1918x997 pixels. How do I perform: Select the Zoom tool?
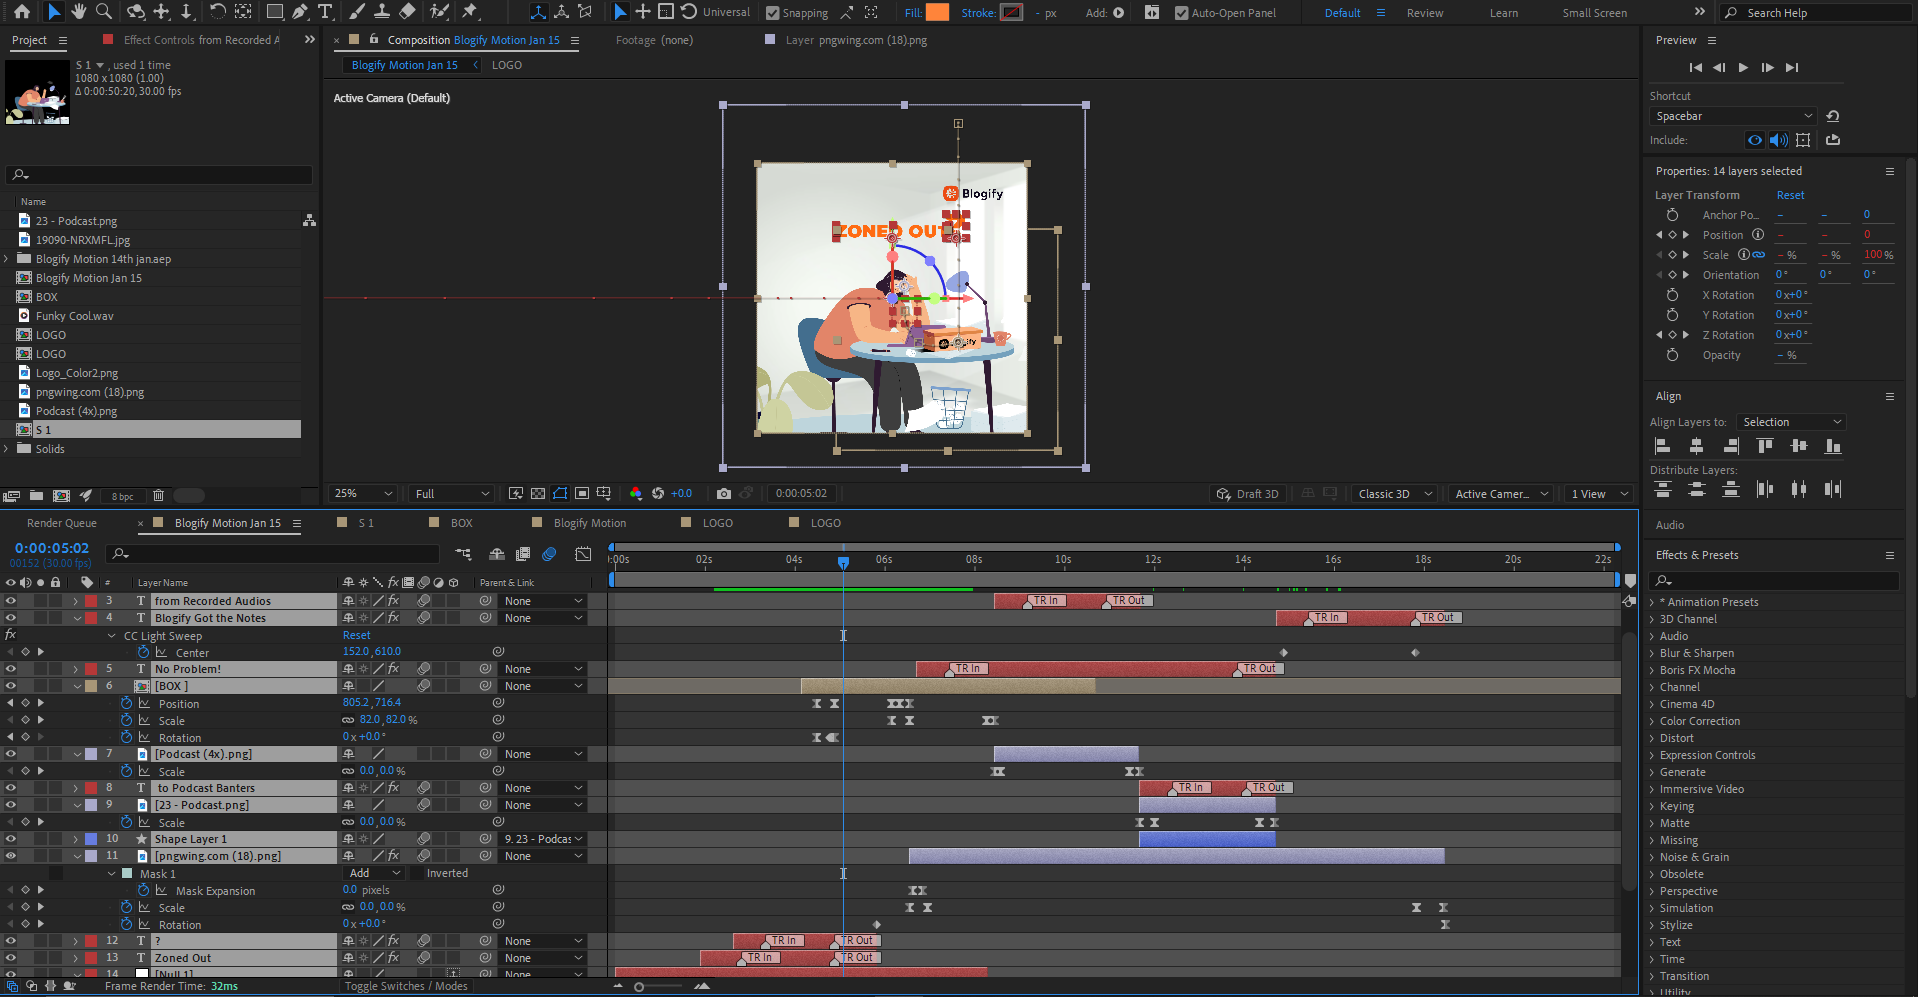(104, 12)
